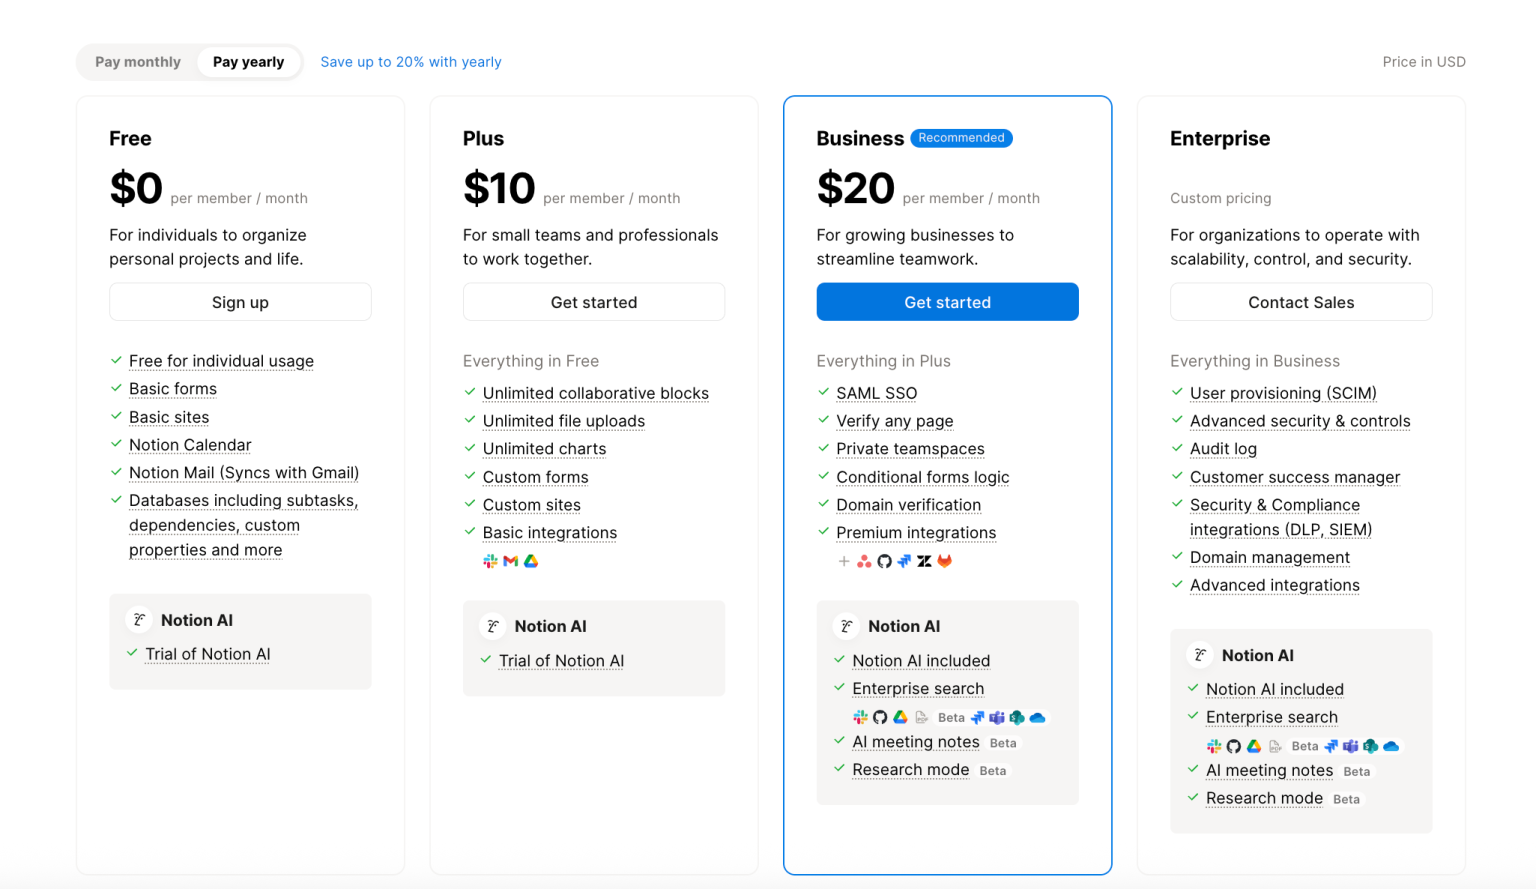Switch to the Pay monthly tab
Image resolution: width=1536 pixels, height=889 pixels.
pos(138,61)
